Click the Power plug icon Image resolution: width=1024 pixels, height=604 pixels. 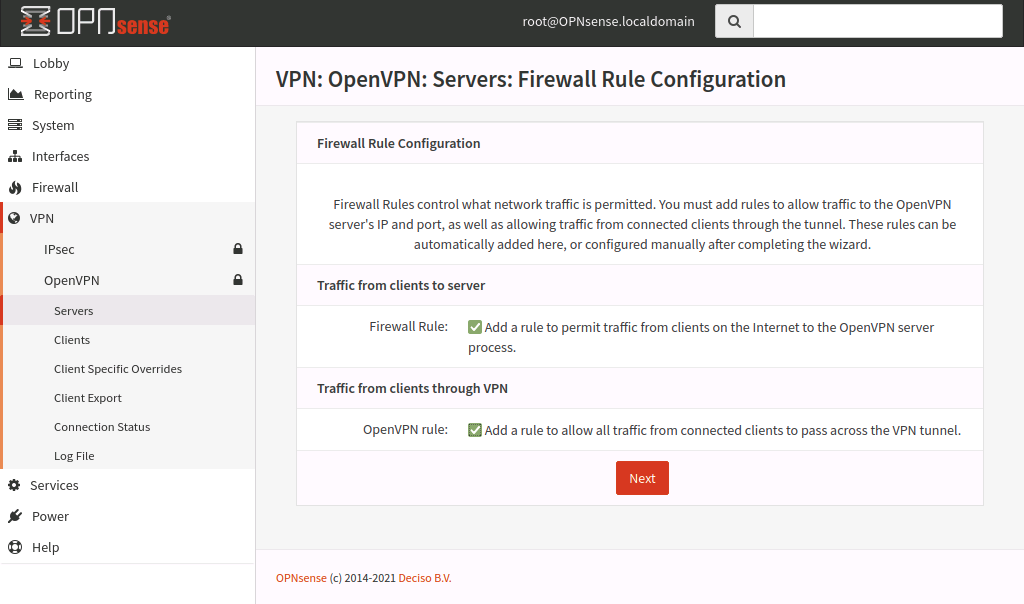click(x=15, y=516)
